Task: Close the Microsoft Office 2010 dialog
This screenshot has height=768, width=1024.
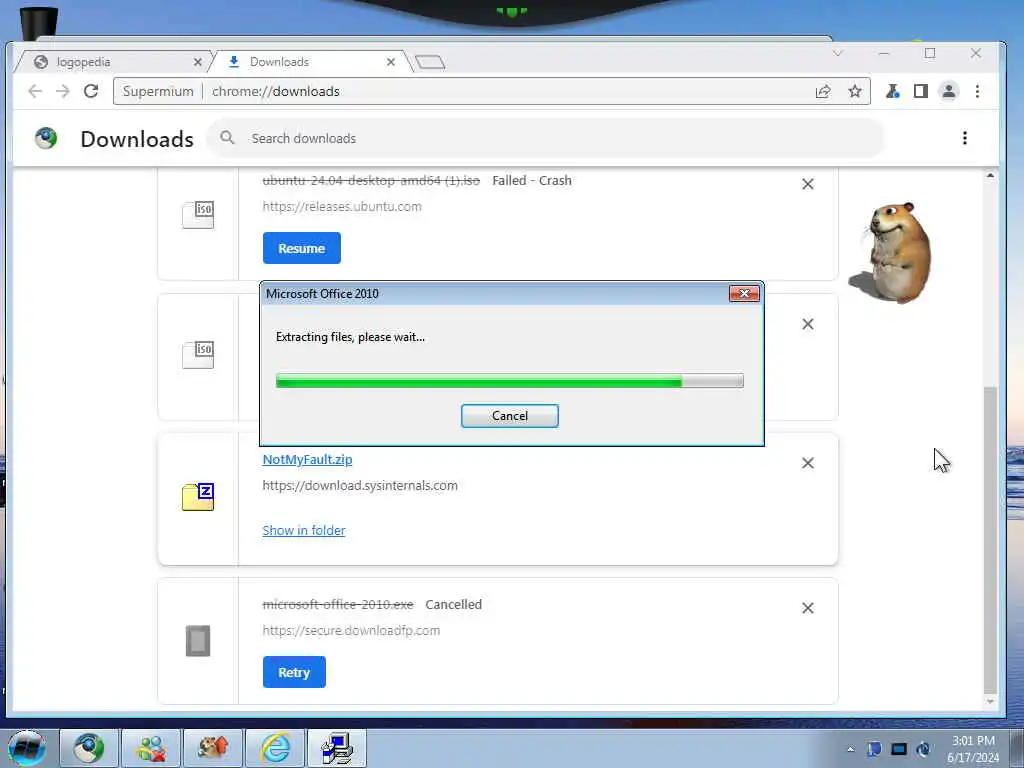Action: (744, 294)
